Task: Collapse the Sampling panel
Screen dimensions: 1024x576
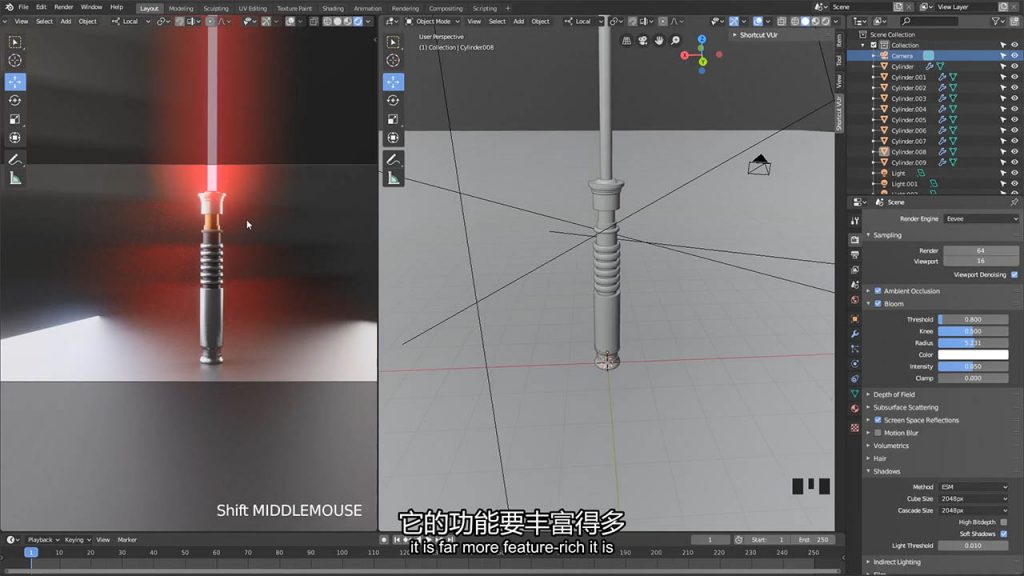Action: [887, 235]
